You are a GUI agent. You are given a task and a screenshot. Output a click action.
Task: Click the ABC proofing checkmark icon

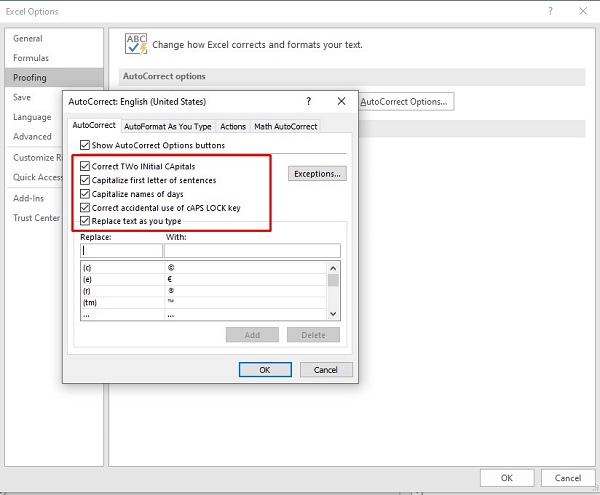pyautogui.click(x=135, y=44)
